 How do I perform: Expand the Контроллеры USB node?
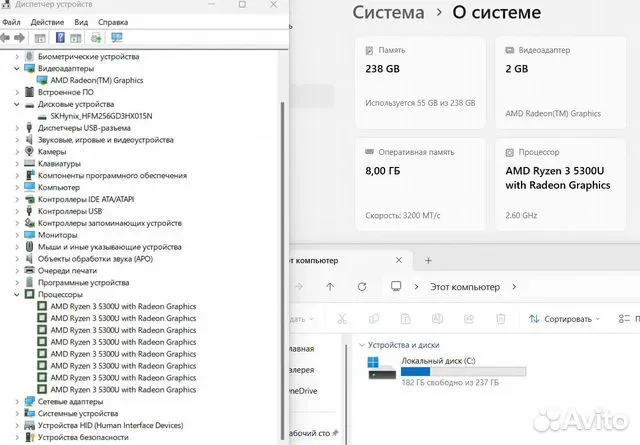click(x=17, y=211)
